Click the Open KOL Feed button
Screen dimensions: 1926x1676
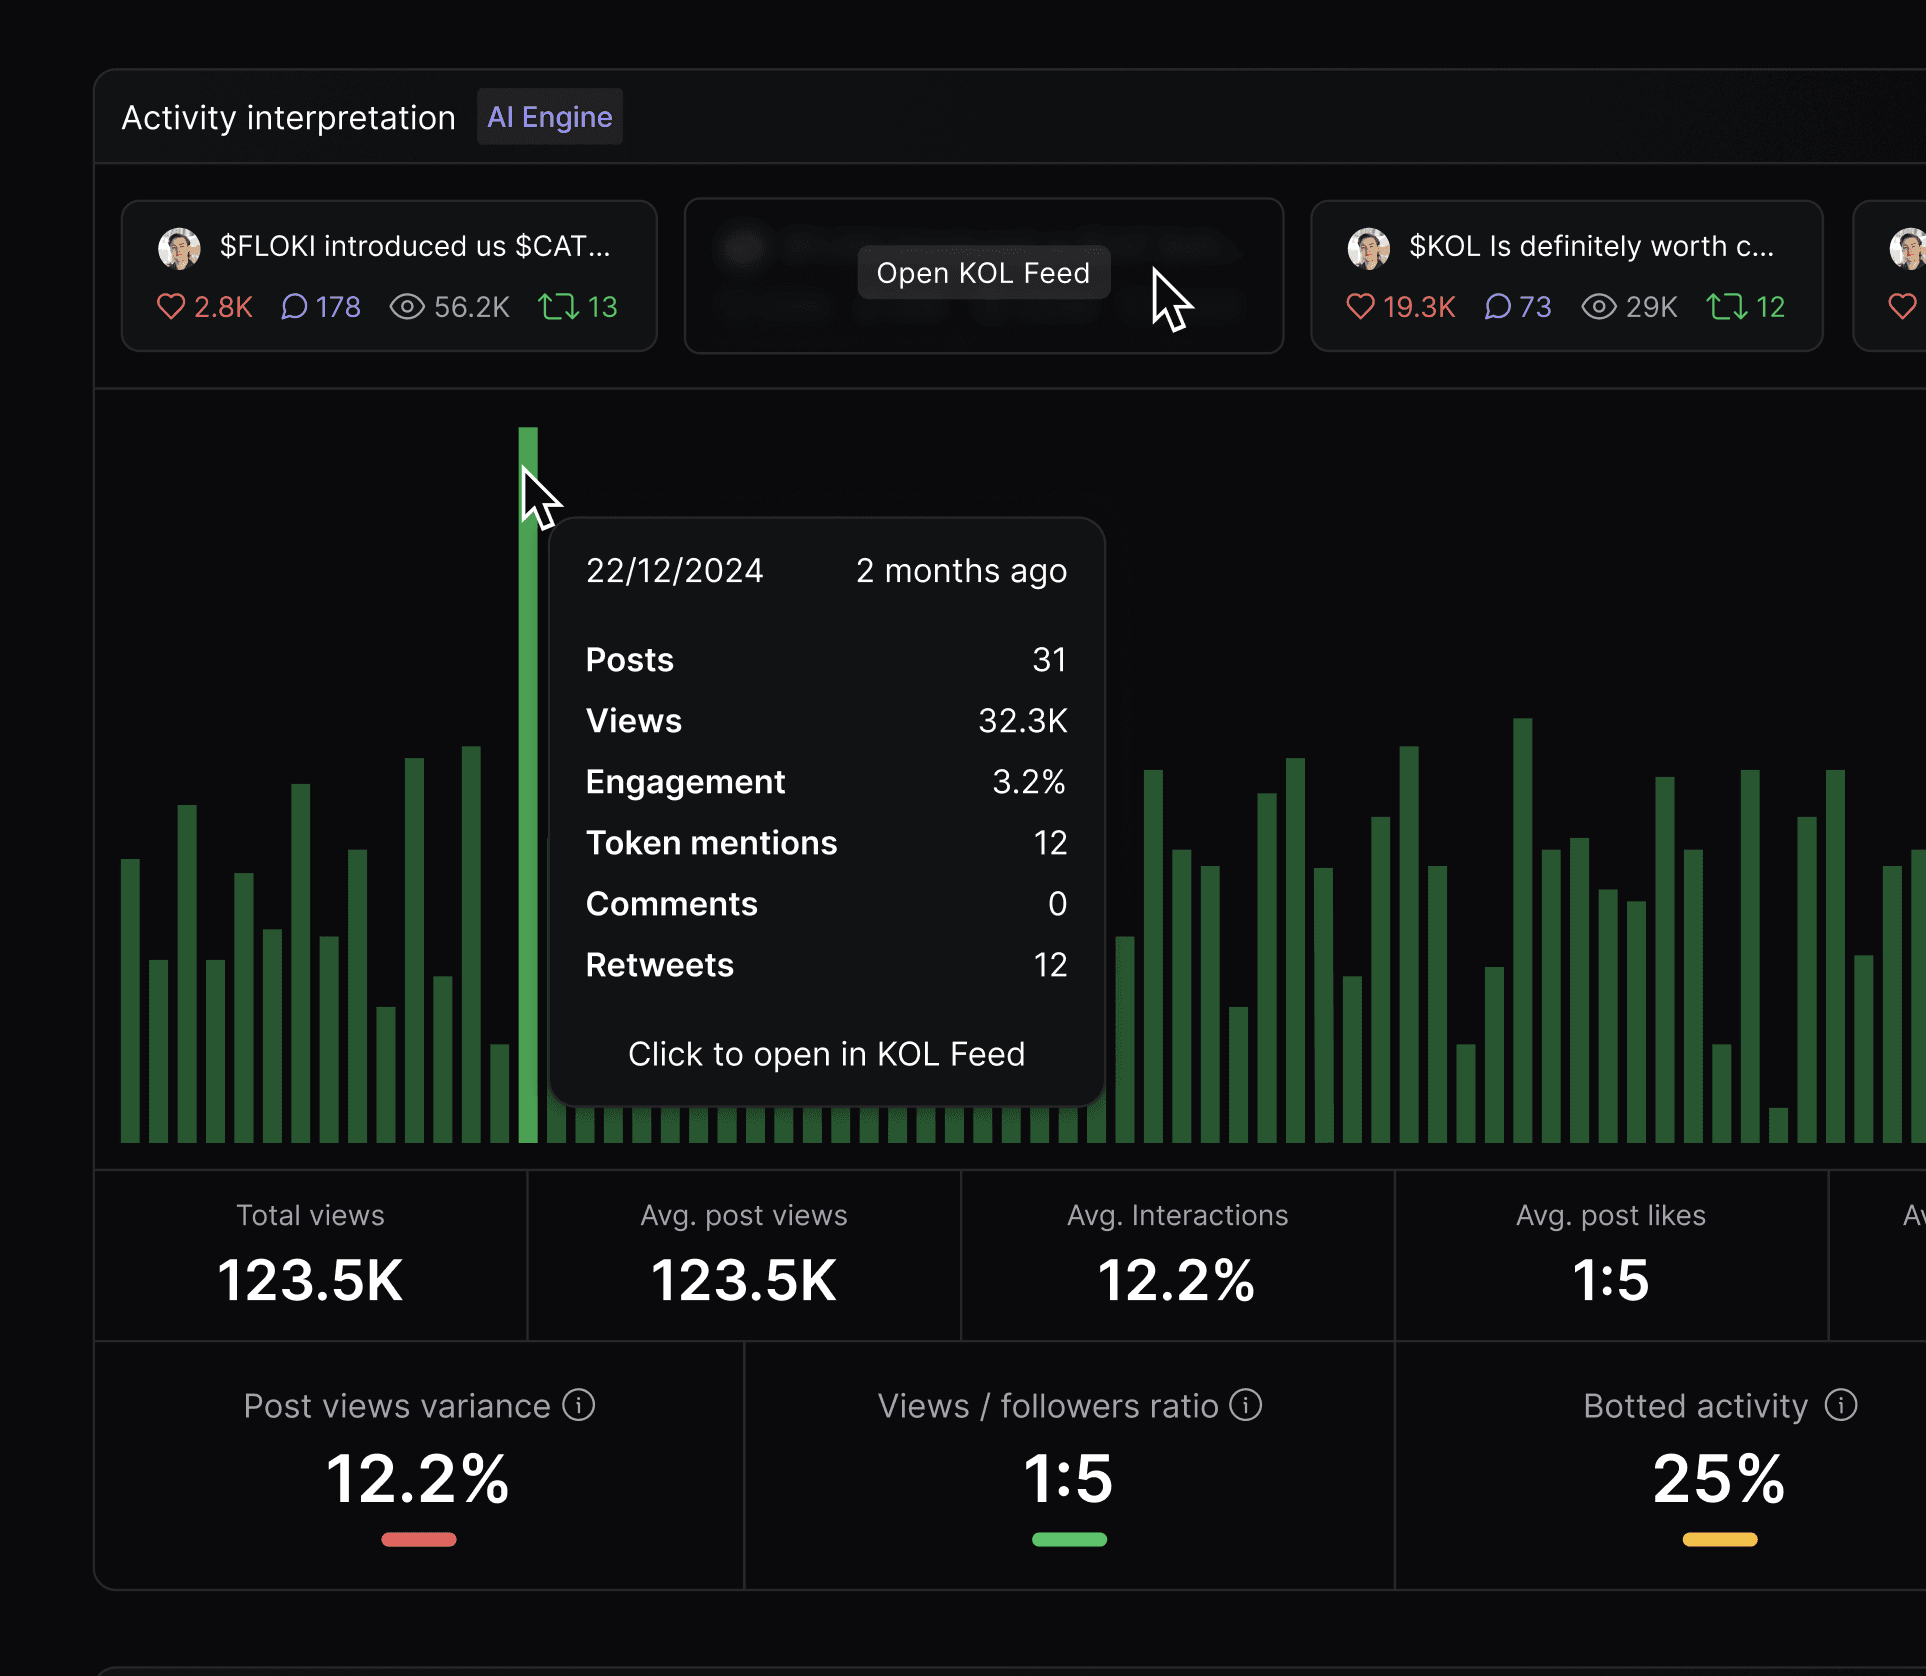pyautogui.click(x=983, y=273)
